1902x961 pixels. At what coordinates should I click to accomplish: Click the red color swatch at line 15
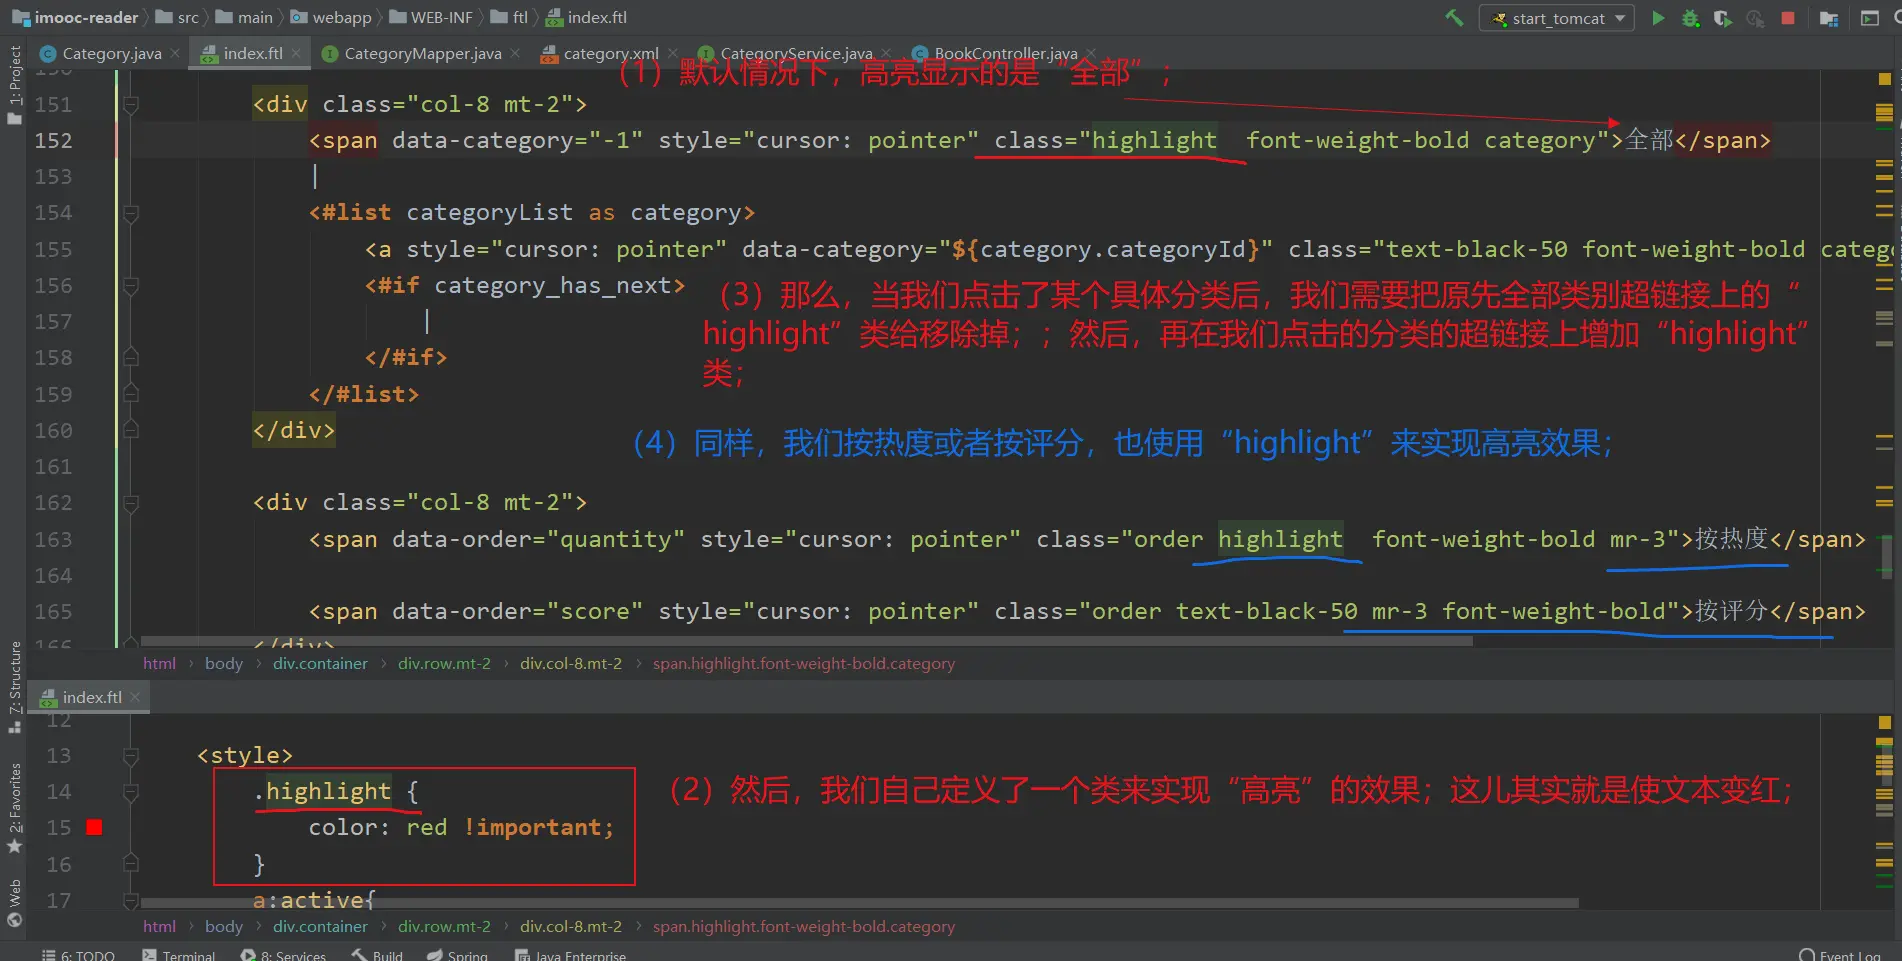[94, 827]
